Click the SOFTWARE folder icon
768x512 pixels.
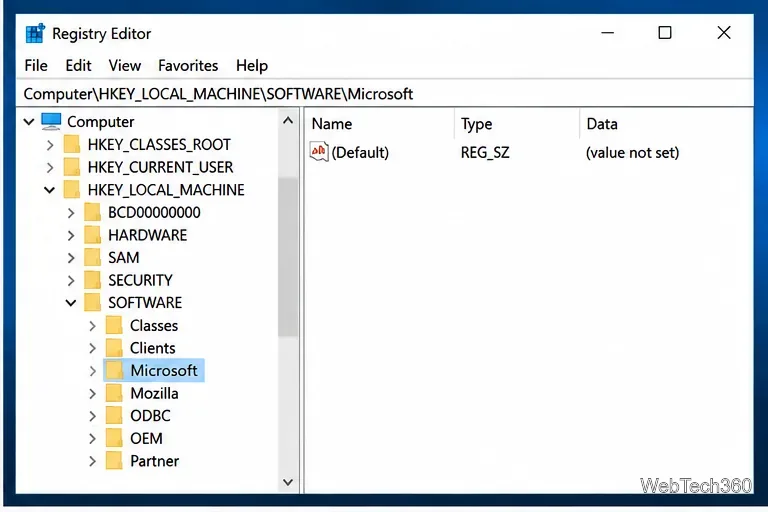92,303
